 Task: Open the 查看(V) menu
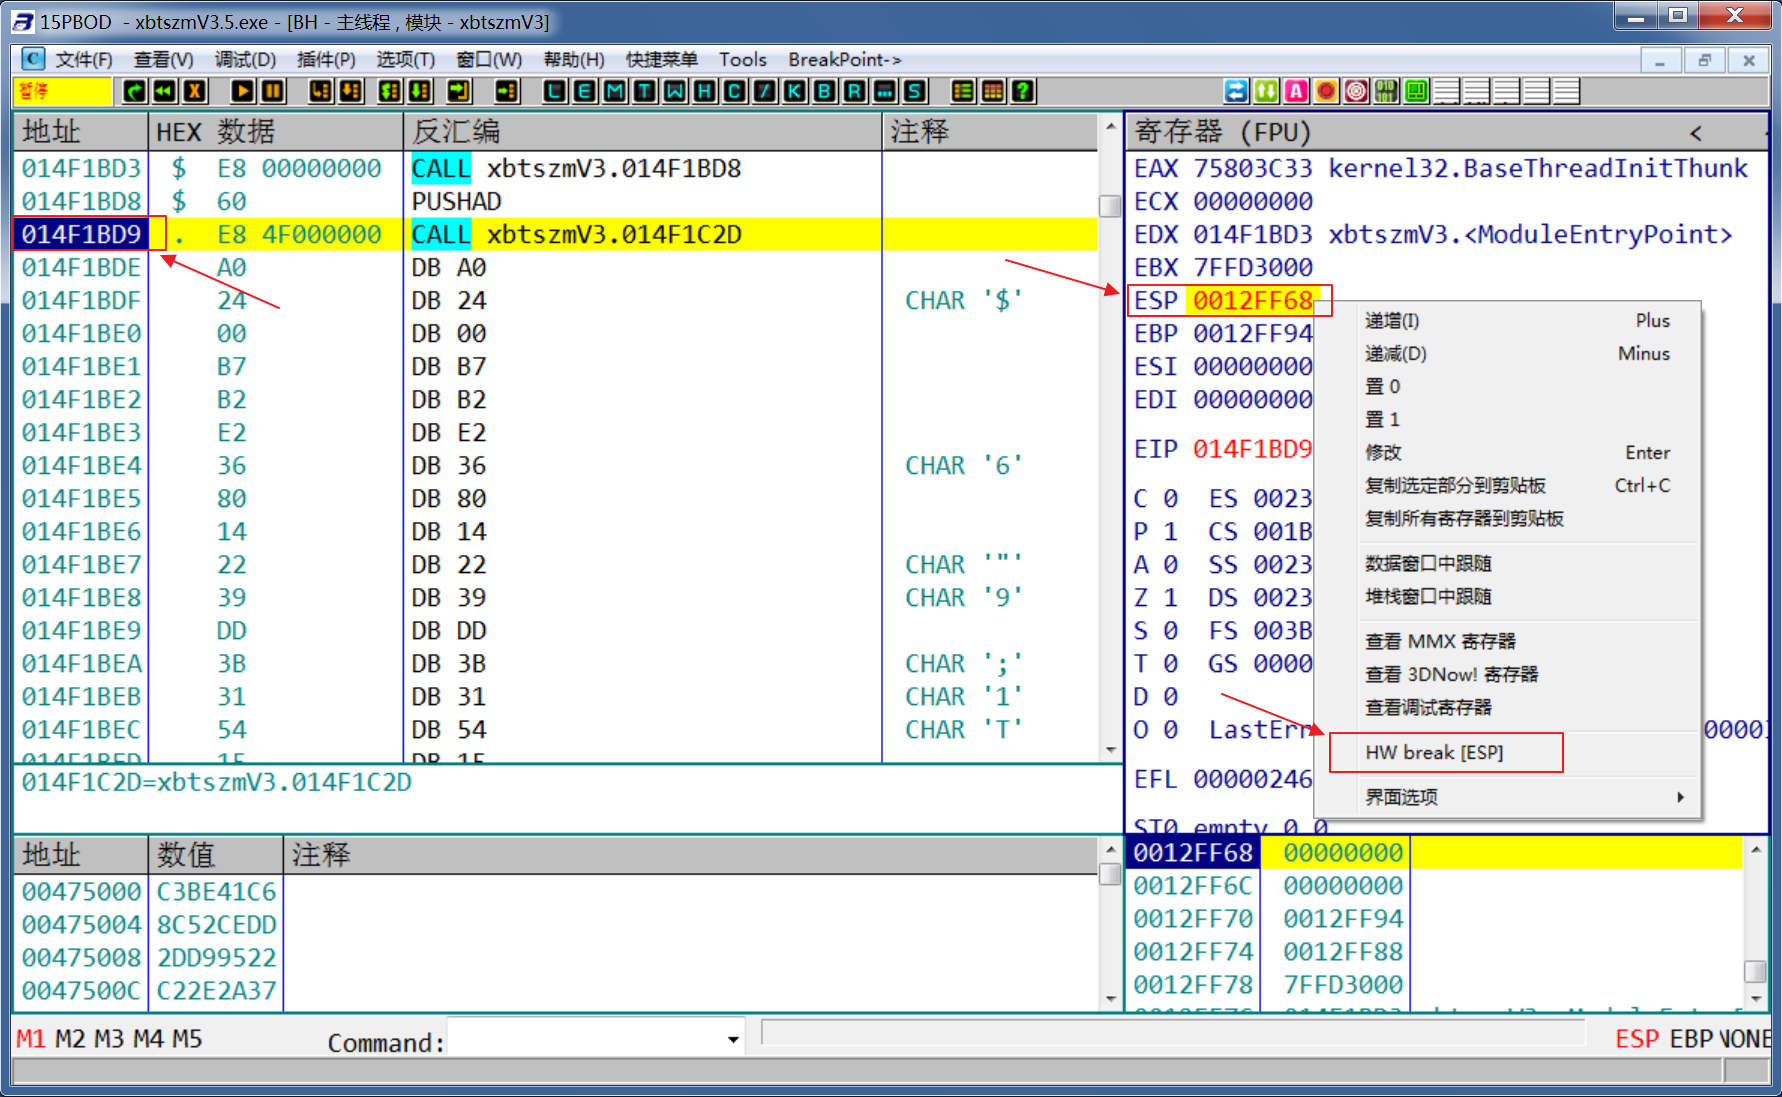[164, 60]
